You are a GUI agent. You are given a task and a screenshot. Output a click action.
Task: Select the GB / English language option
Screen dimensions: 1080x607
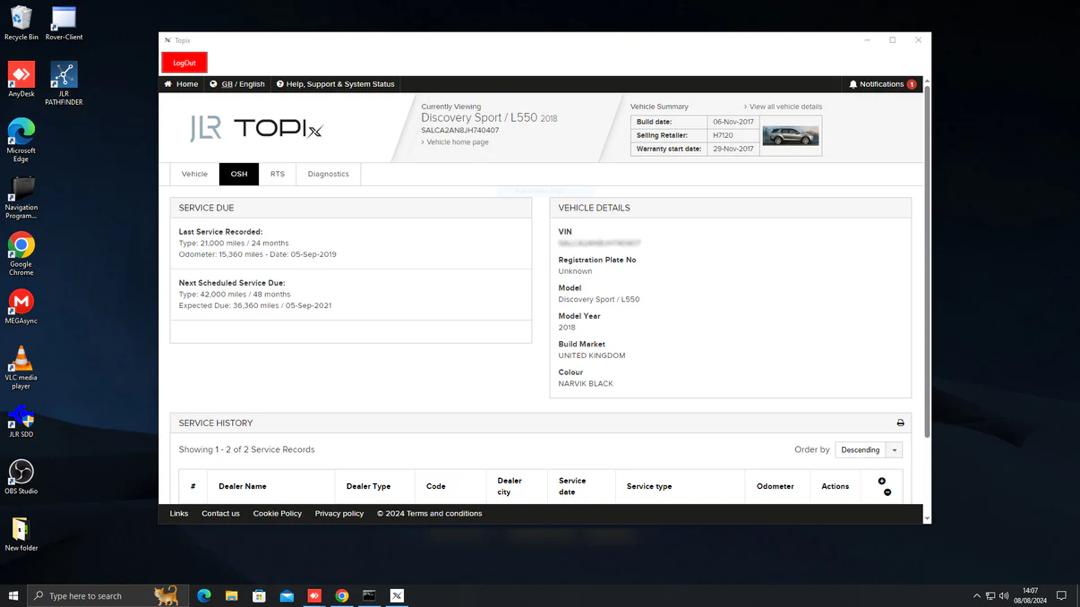pos(237,84)
